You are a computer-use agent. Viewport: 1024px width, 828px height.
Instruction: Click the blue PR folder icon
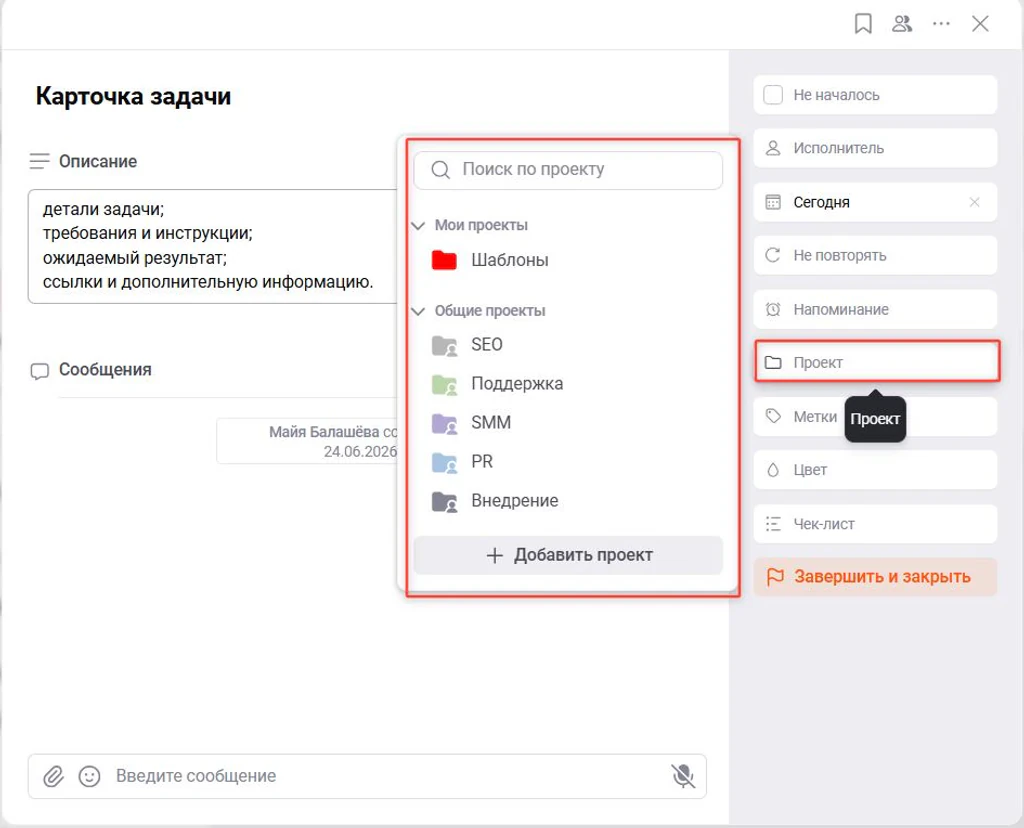tap(444, 463)
